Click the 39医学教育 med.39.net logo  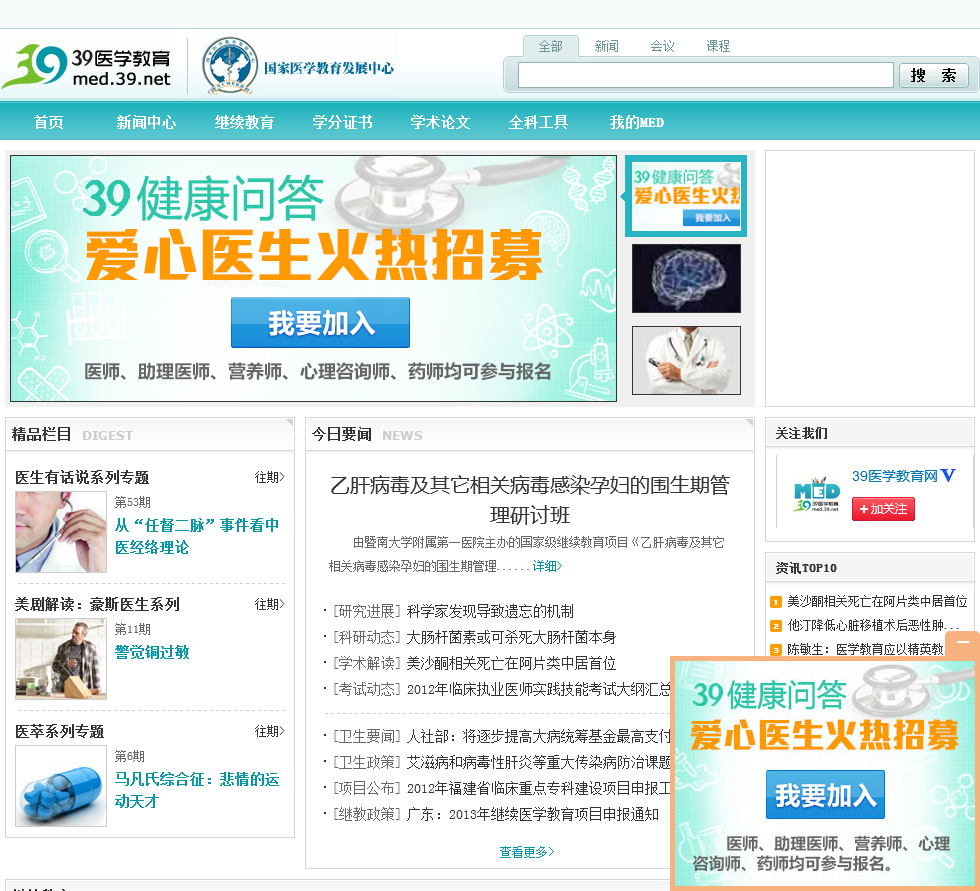(x=87, y=66)
